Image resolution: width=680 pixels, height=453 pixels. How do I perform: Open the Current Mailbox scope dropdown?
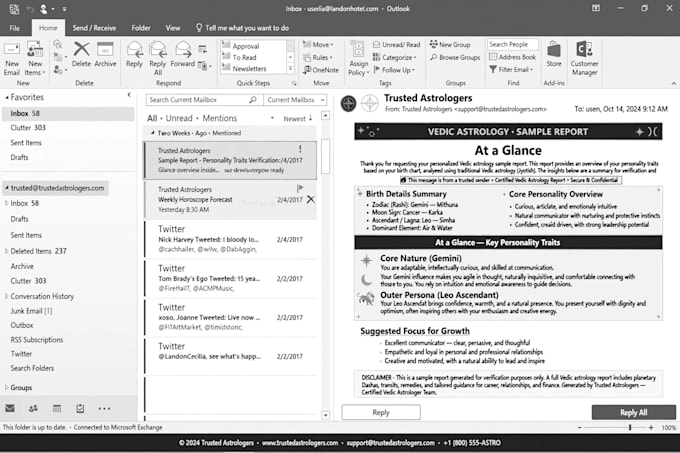point(295,100)
